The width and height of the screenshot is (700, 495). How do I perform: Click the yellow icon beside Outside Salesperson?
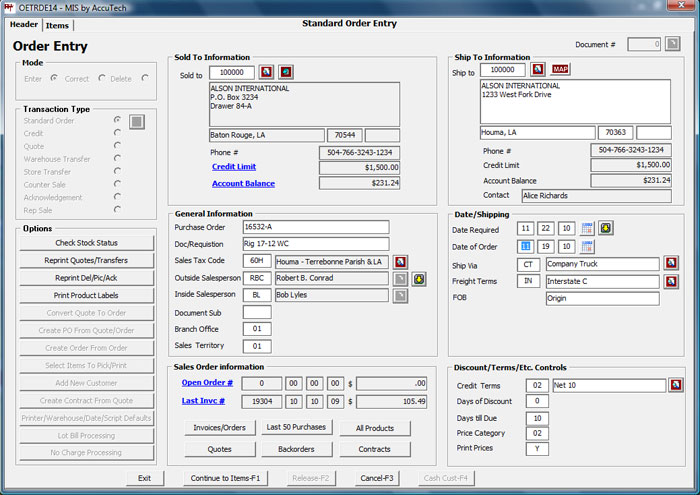(419, 278)
